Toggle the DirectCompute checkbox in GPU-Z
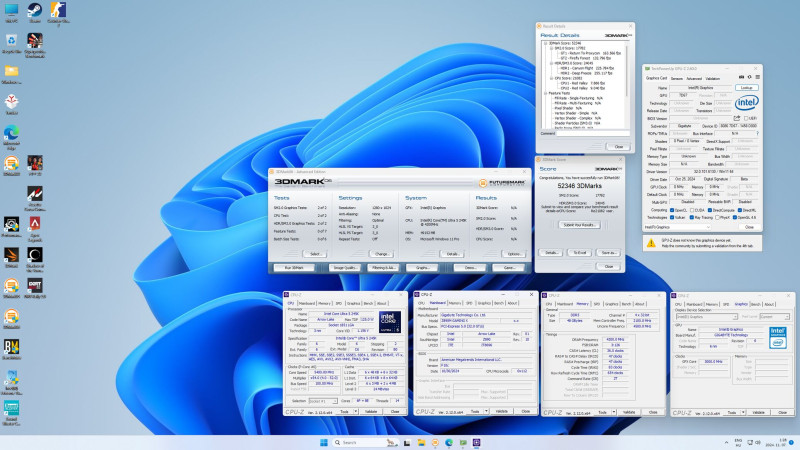The width and height of the screenshot is (800, 450). point(710,210)
